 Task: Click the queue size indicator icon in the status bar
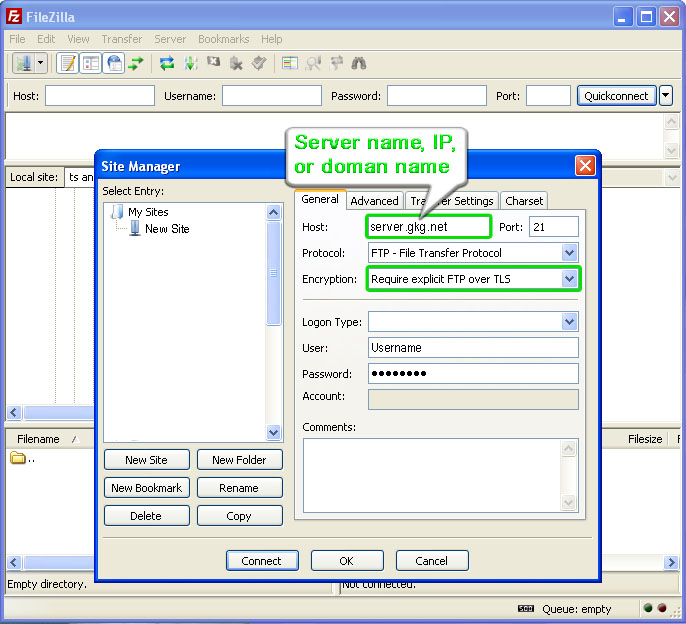pos(525,608)
